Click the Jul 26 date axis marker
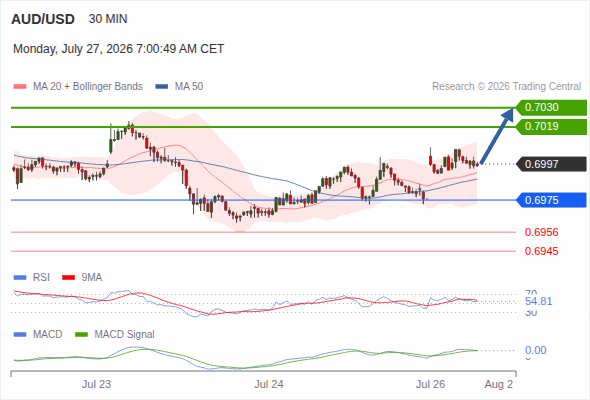The height and width of the screenshot is (400, 590). [x=430, y=384]
